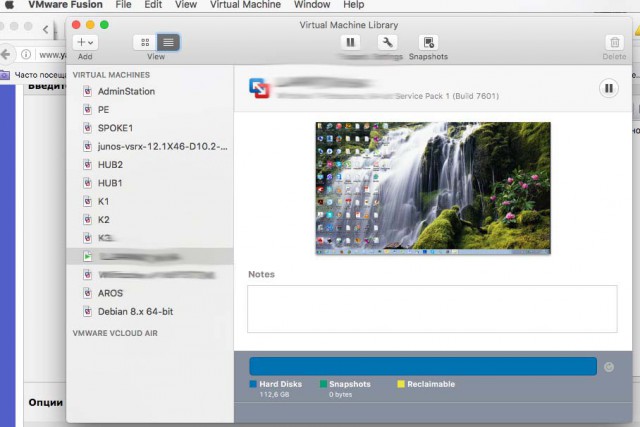Select the HUB2 virtual machine

[150, 165]
